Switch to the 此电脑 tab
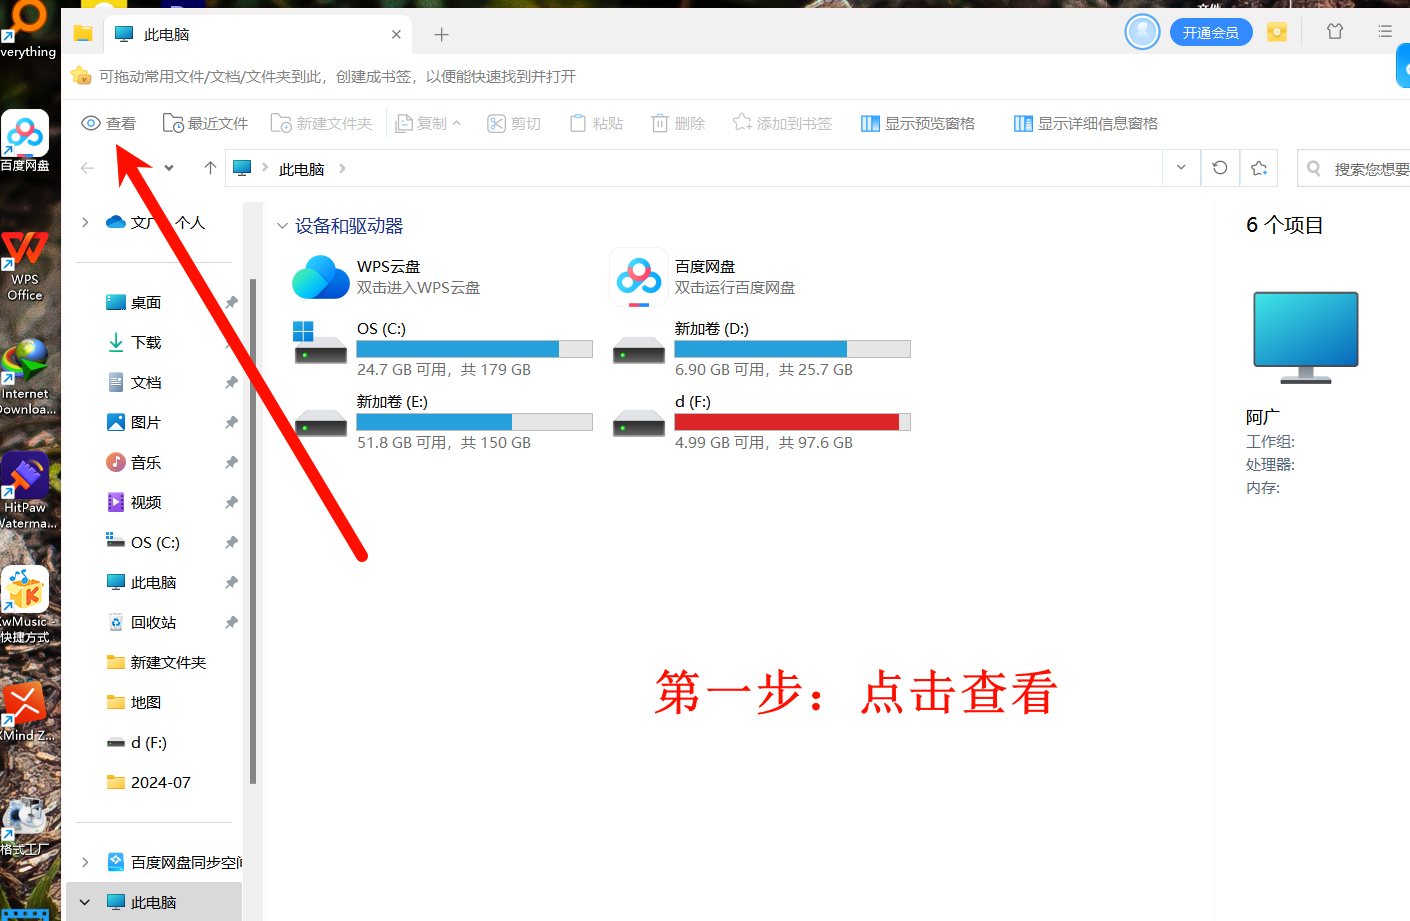 (166, 35)
